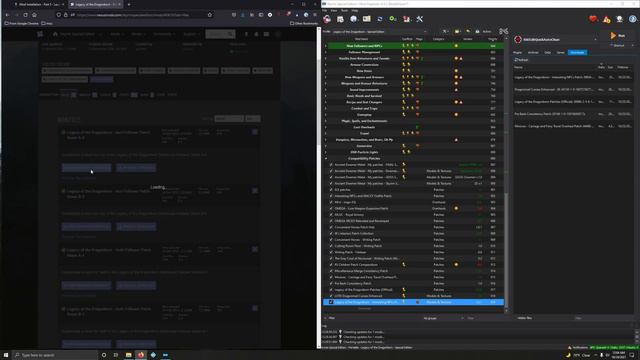Uncheck Legacy of the Dragonborn Patches (Official)
Image resolution: width=640 pixels, height=360 pixels.
coord(331,289)
